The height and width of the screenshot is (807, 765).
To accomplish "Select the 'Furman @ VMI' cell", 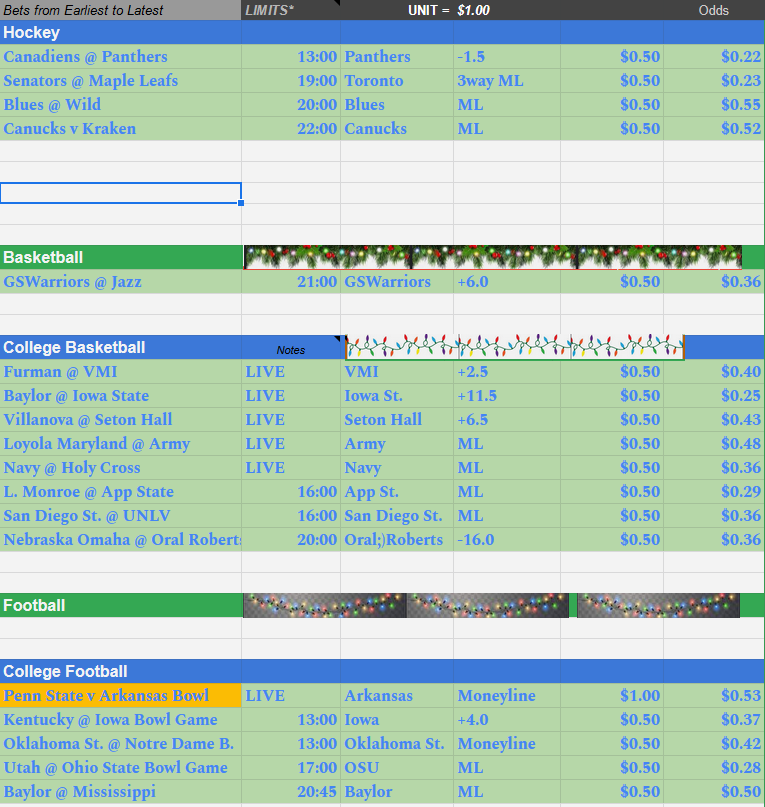I will tap(120, 372).
